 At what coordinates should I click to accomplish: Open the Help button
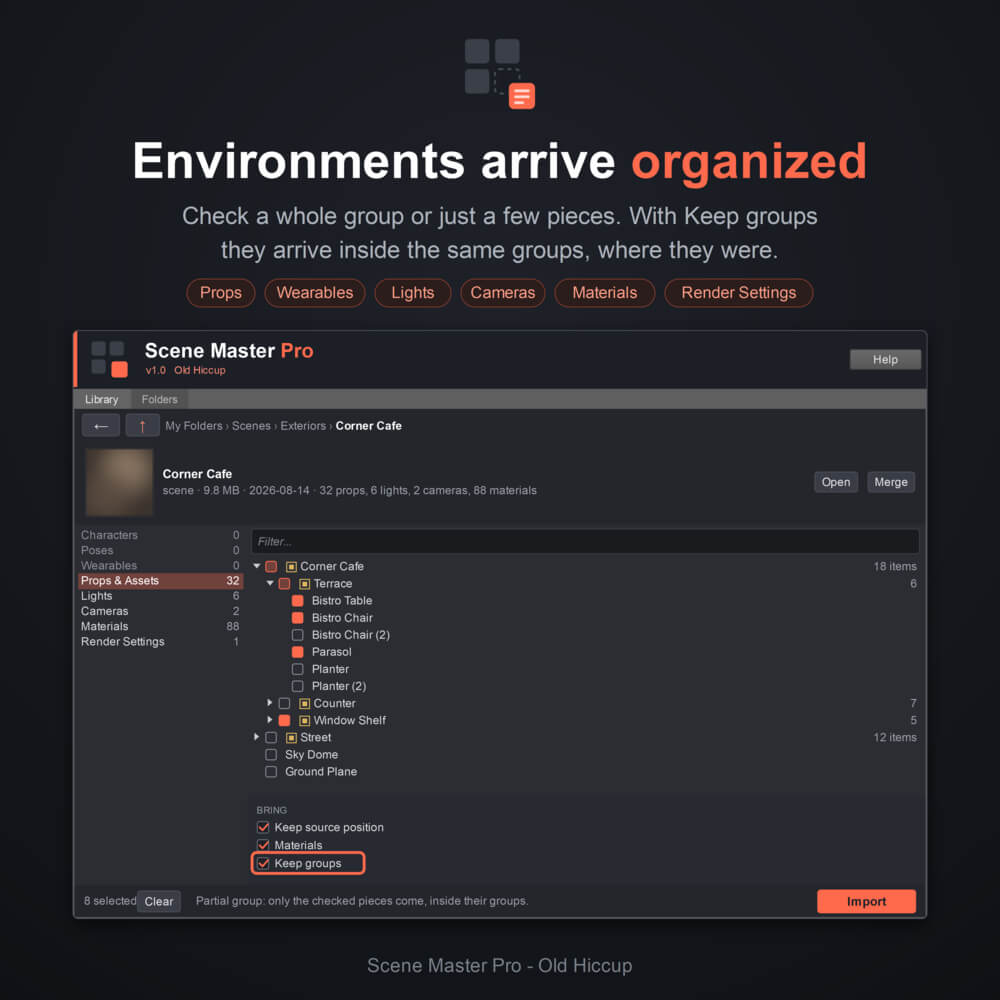[885, 360]
